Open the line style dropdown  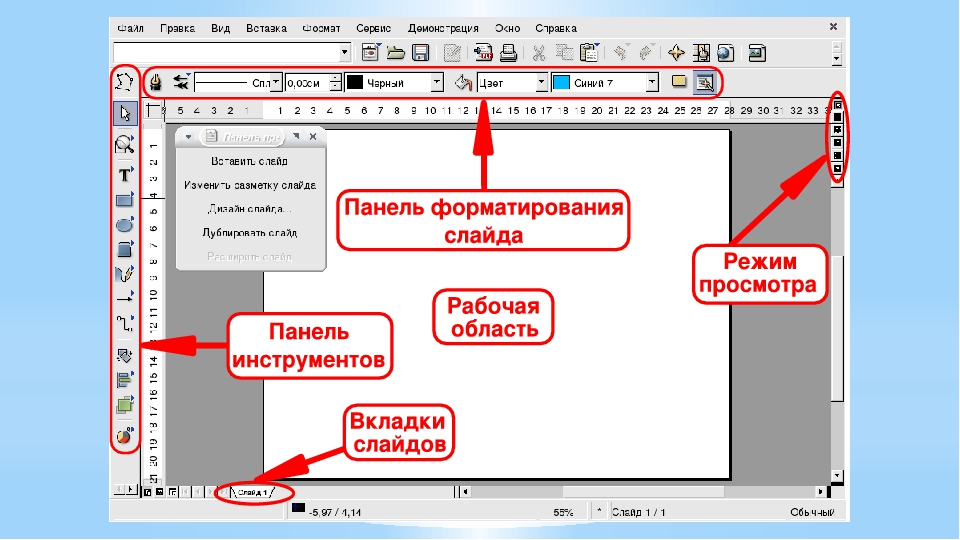point(276,82)
